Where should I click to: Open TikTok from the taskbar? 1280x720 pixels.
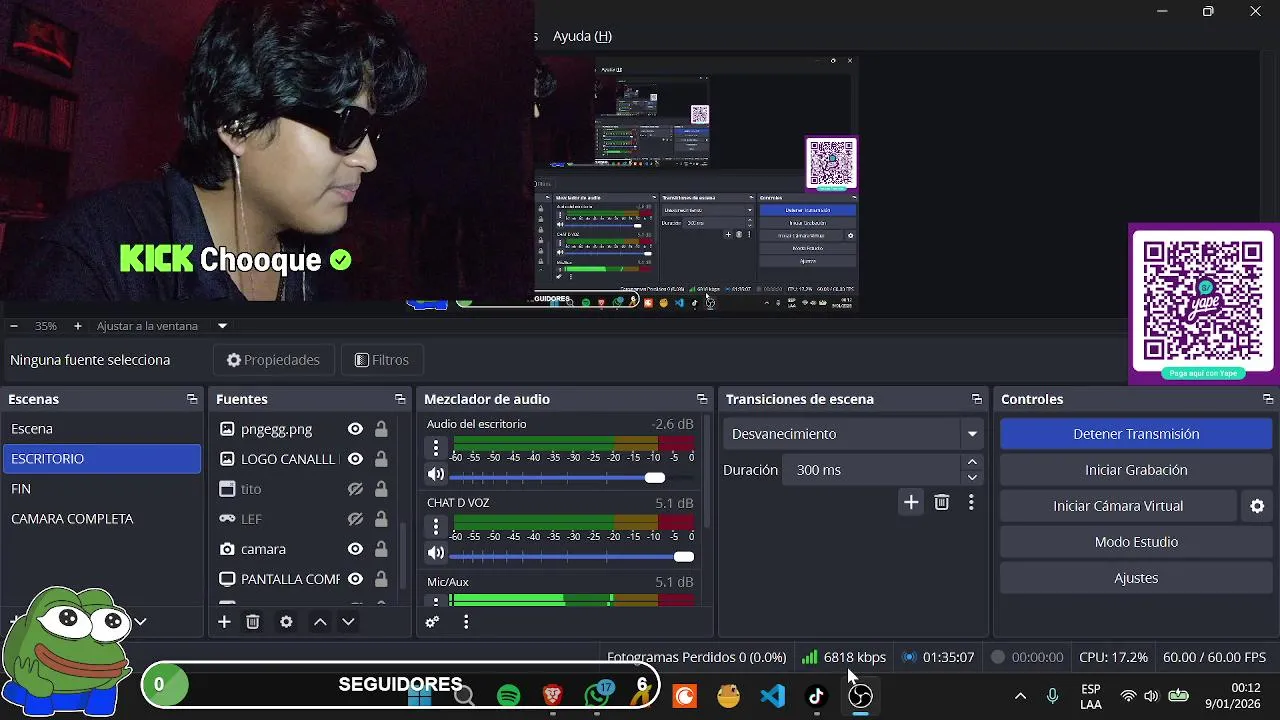point(816,695)
